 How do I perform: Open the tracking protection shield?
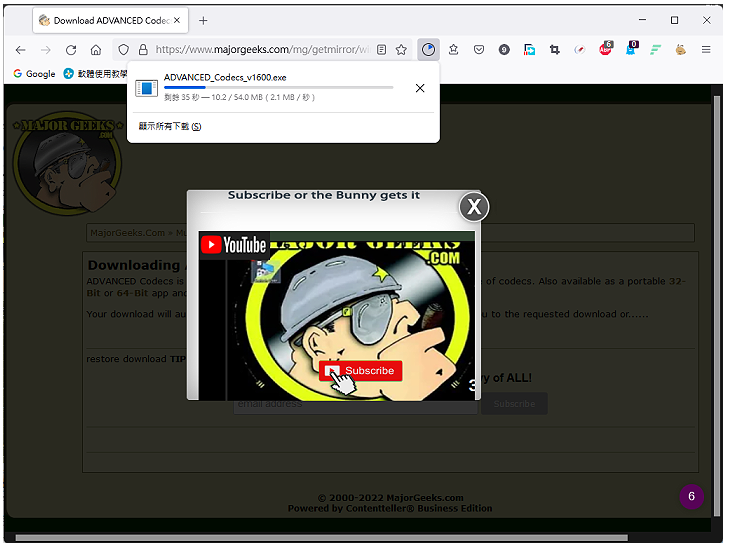123,50
